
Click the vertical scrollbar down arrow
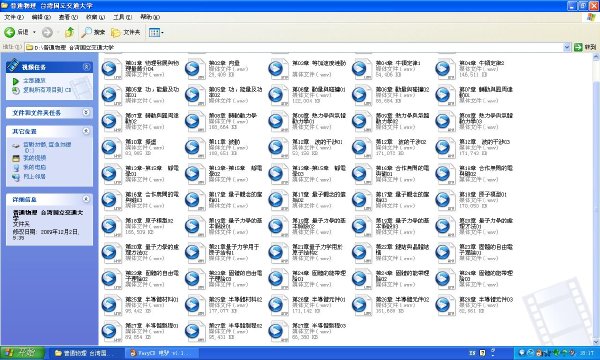coord(596,342)
